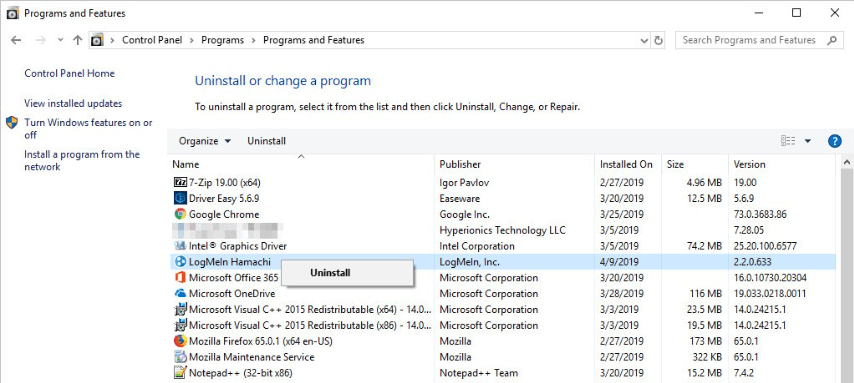This screenshot has height=383, width=854.
Task: Open Install a program from the network
Action: coord(82,161)
